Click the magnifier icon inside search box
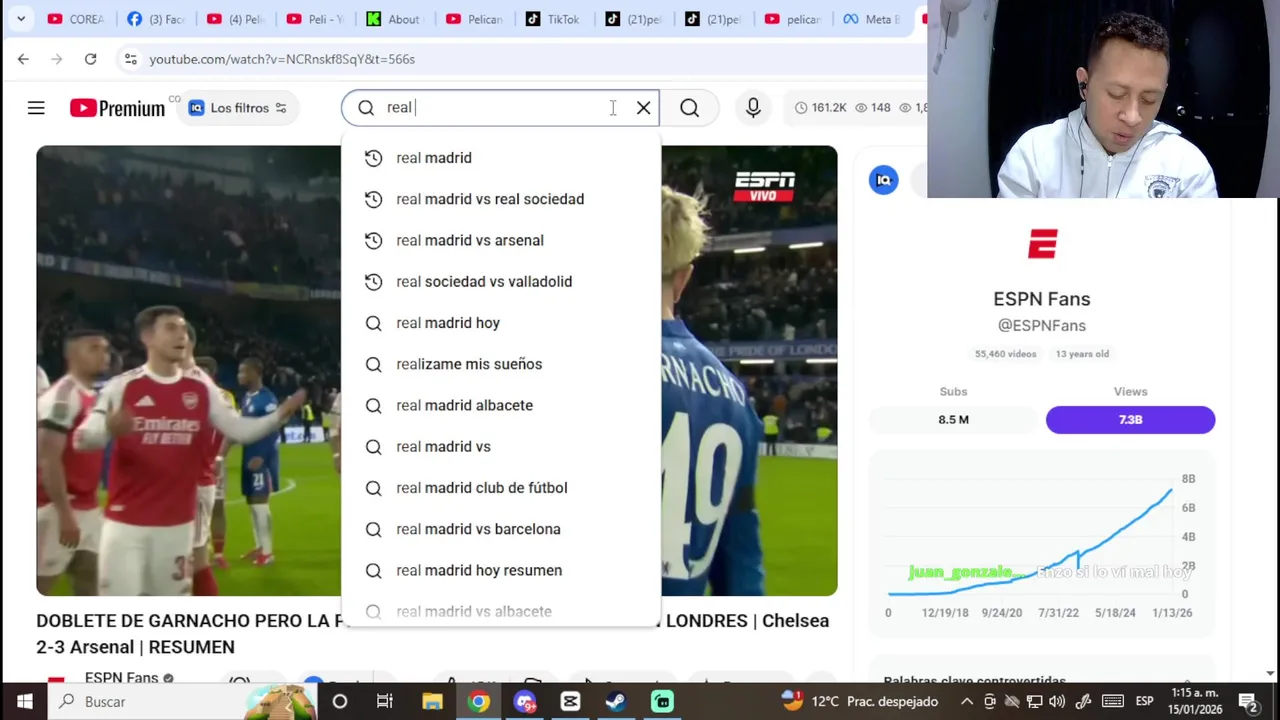Viewport: 1280px width, 720px height. [x=366, y=108]
